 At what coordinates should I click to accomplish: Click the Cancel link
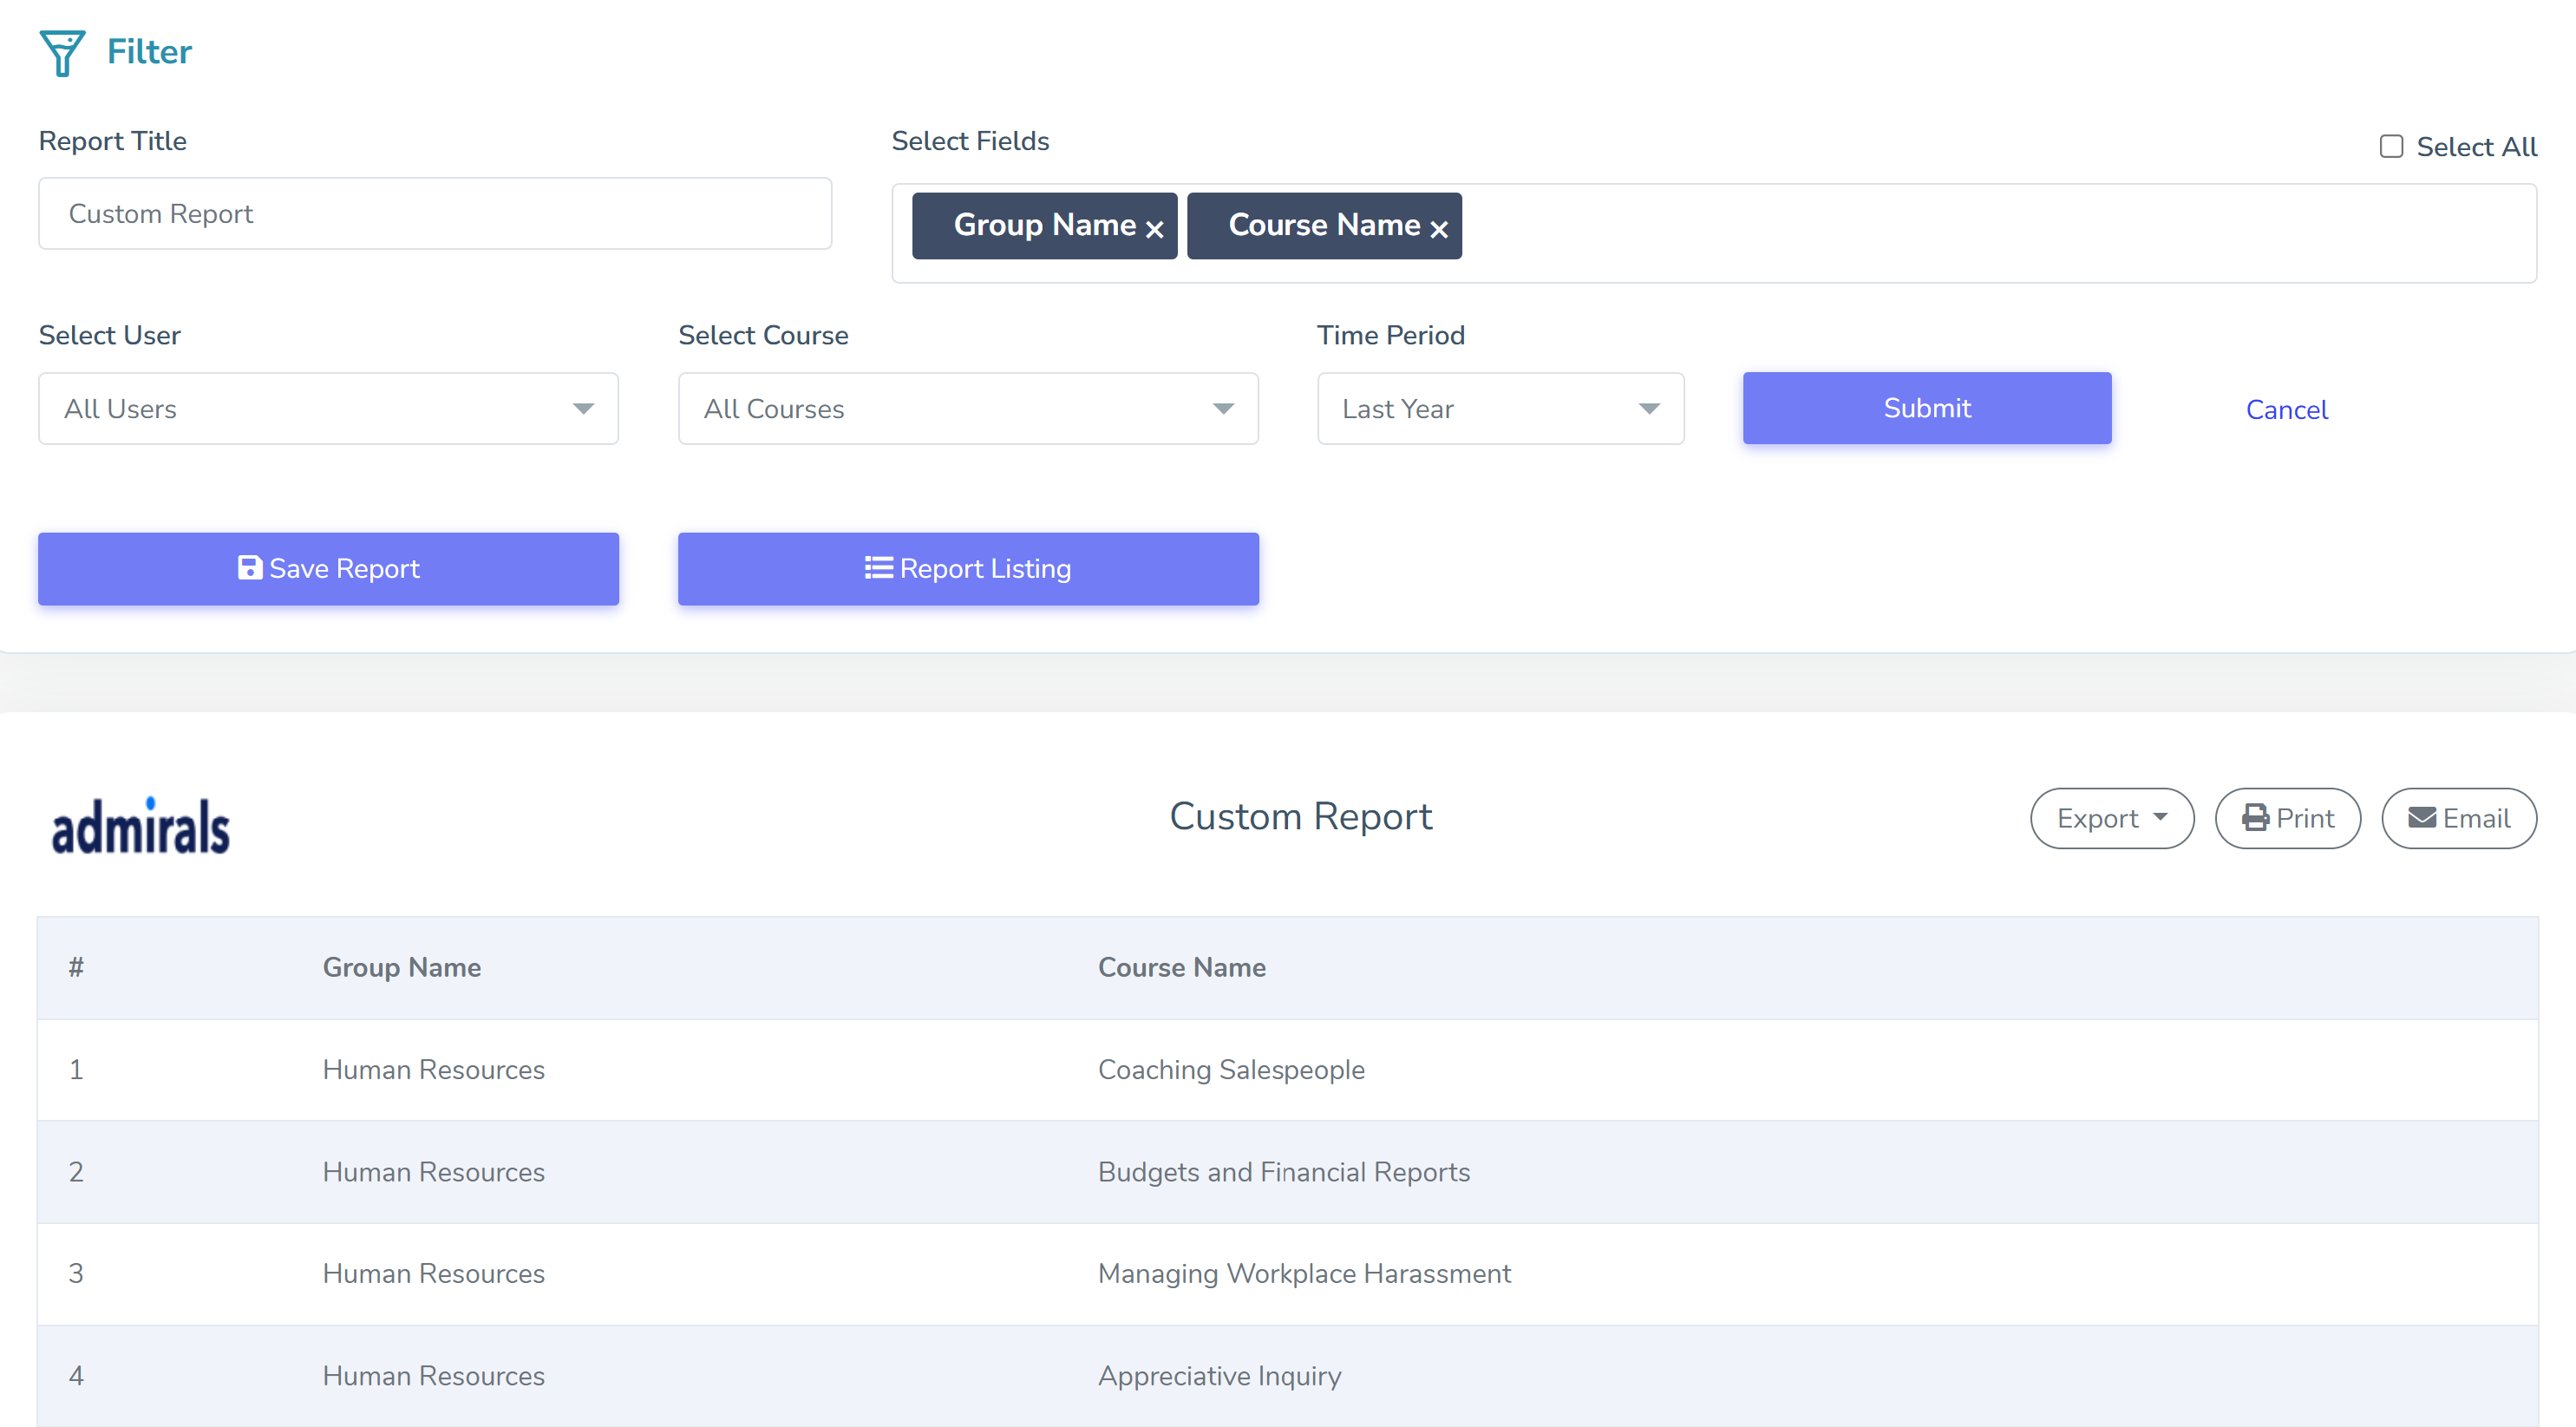click(2286, 410)
